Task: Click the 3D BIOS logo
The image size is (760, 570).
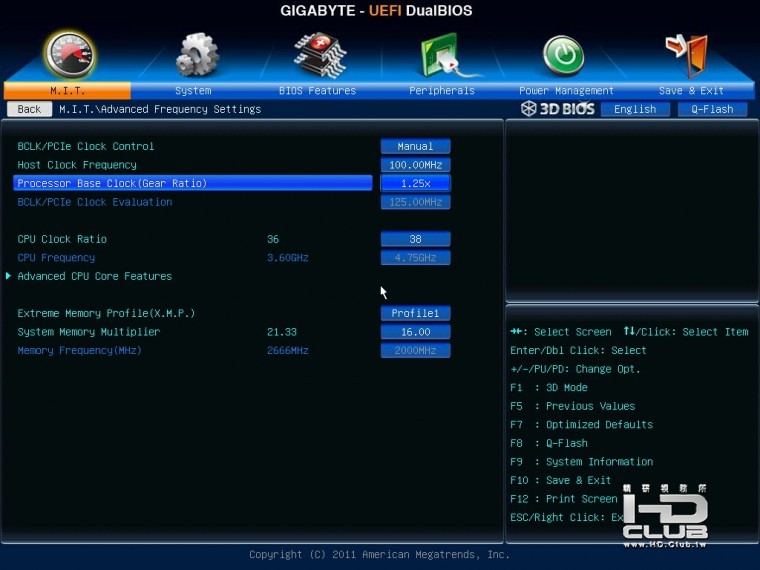Action: pos(558,109)
